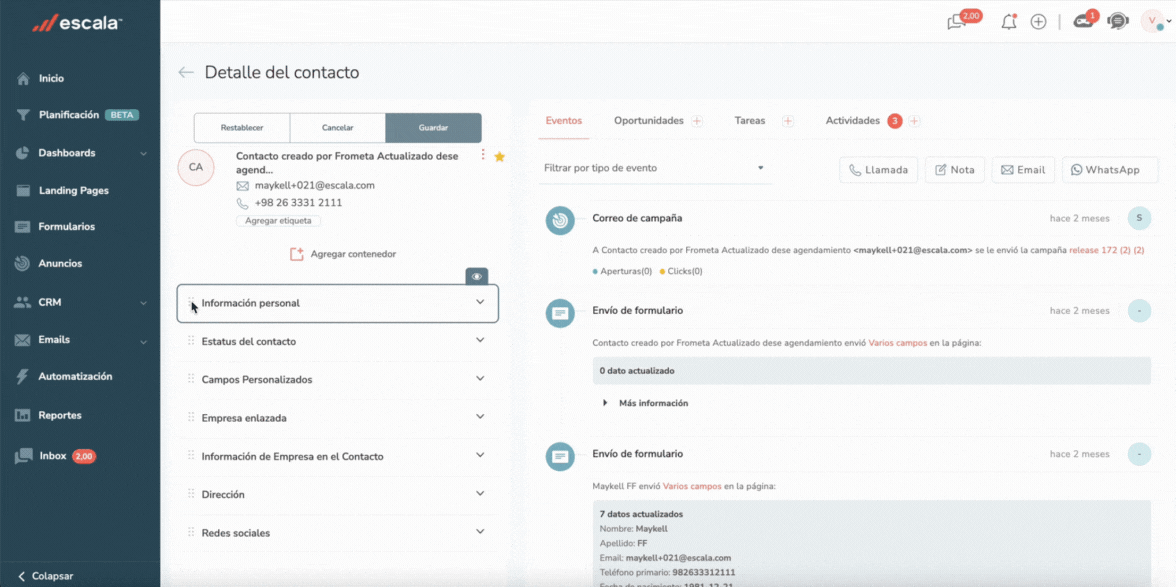Open the three-dot contact options menu

[x=483, y=155]
